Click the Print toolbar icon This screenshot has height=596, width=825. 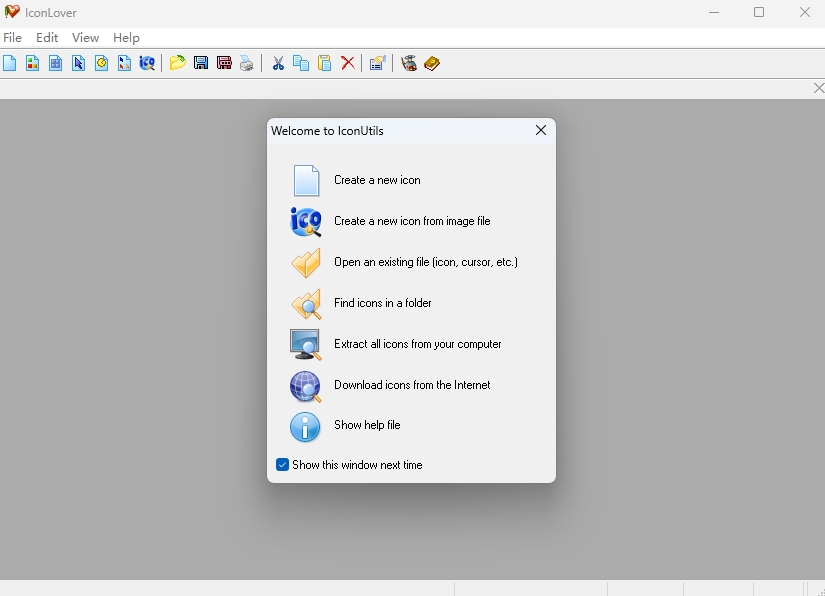(x=247, y=63)
